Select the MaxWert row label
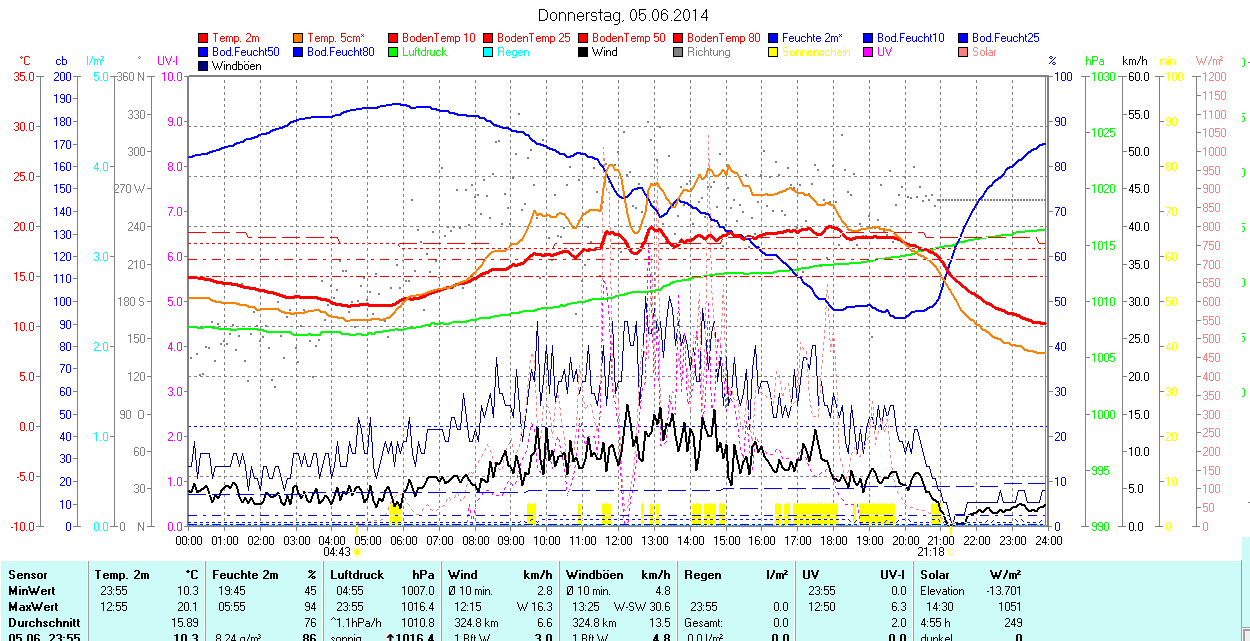This screenshot has width=1250, height=641. [x=33, y=607]
